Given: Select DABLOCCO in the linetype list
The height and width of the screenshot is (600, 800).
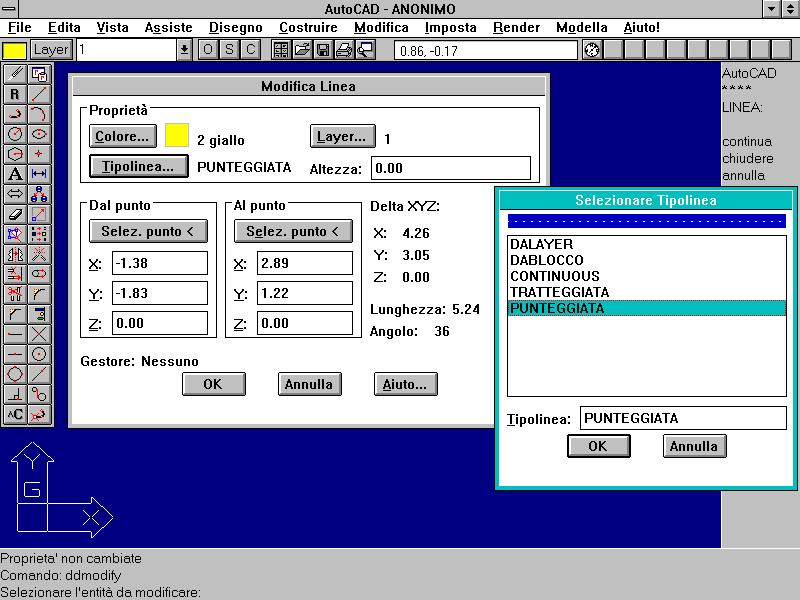Looking at the screenshot, I should (646, 260).
